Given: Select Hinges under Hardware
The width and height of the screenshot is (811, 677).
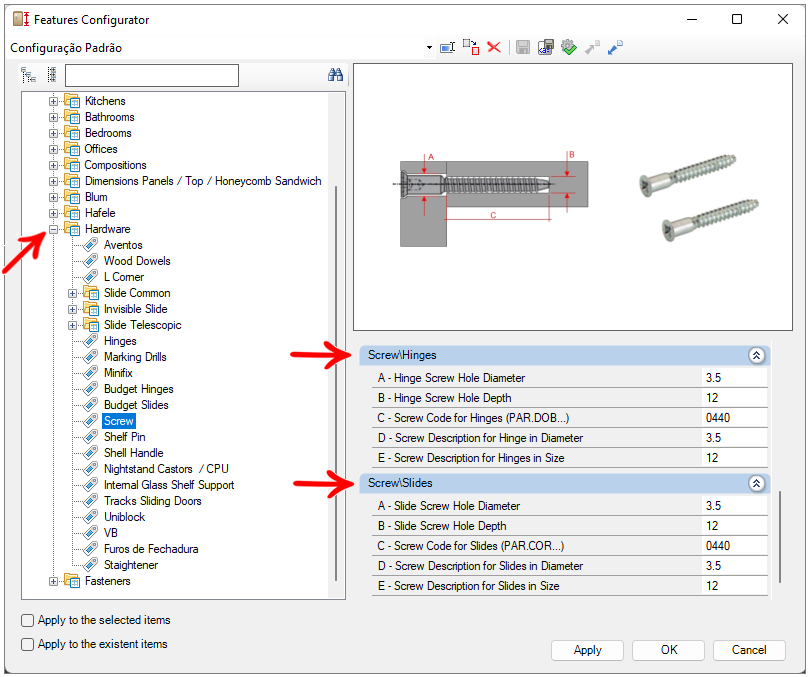Looking at the screenshot, I should coord(120,341).
